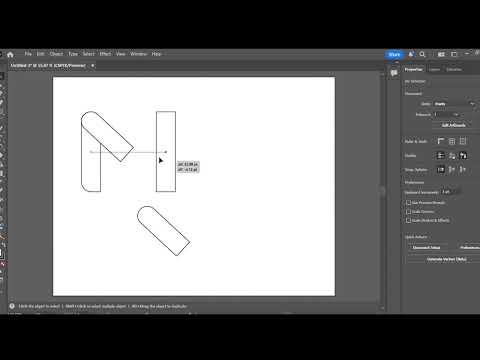Switch to the Libraries tab
The width and height of the screenshot is (480, 360).
click(x=454, y=69)
